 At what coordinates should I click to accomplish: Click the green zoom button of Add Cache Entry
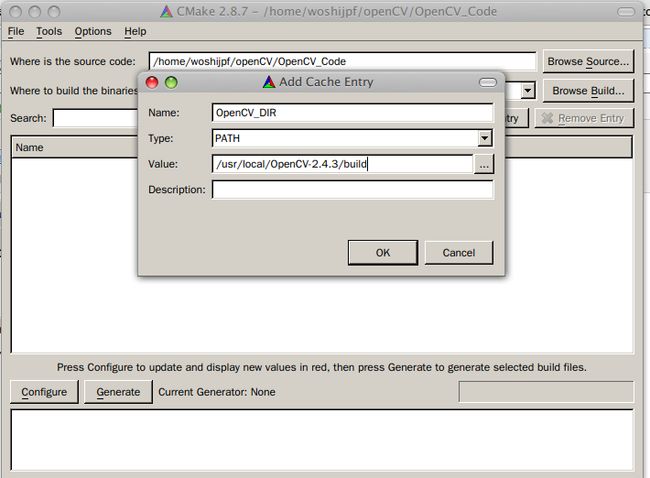171,82
